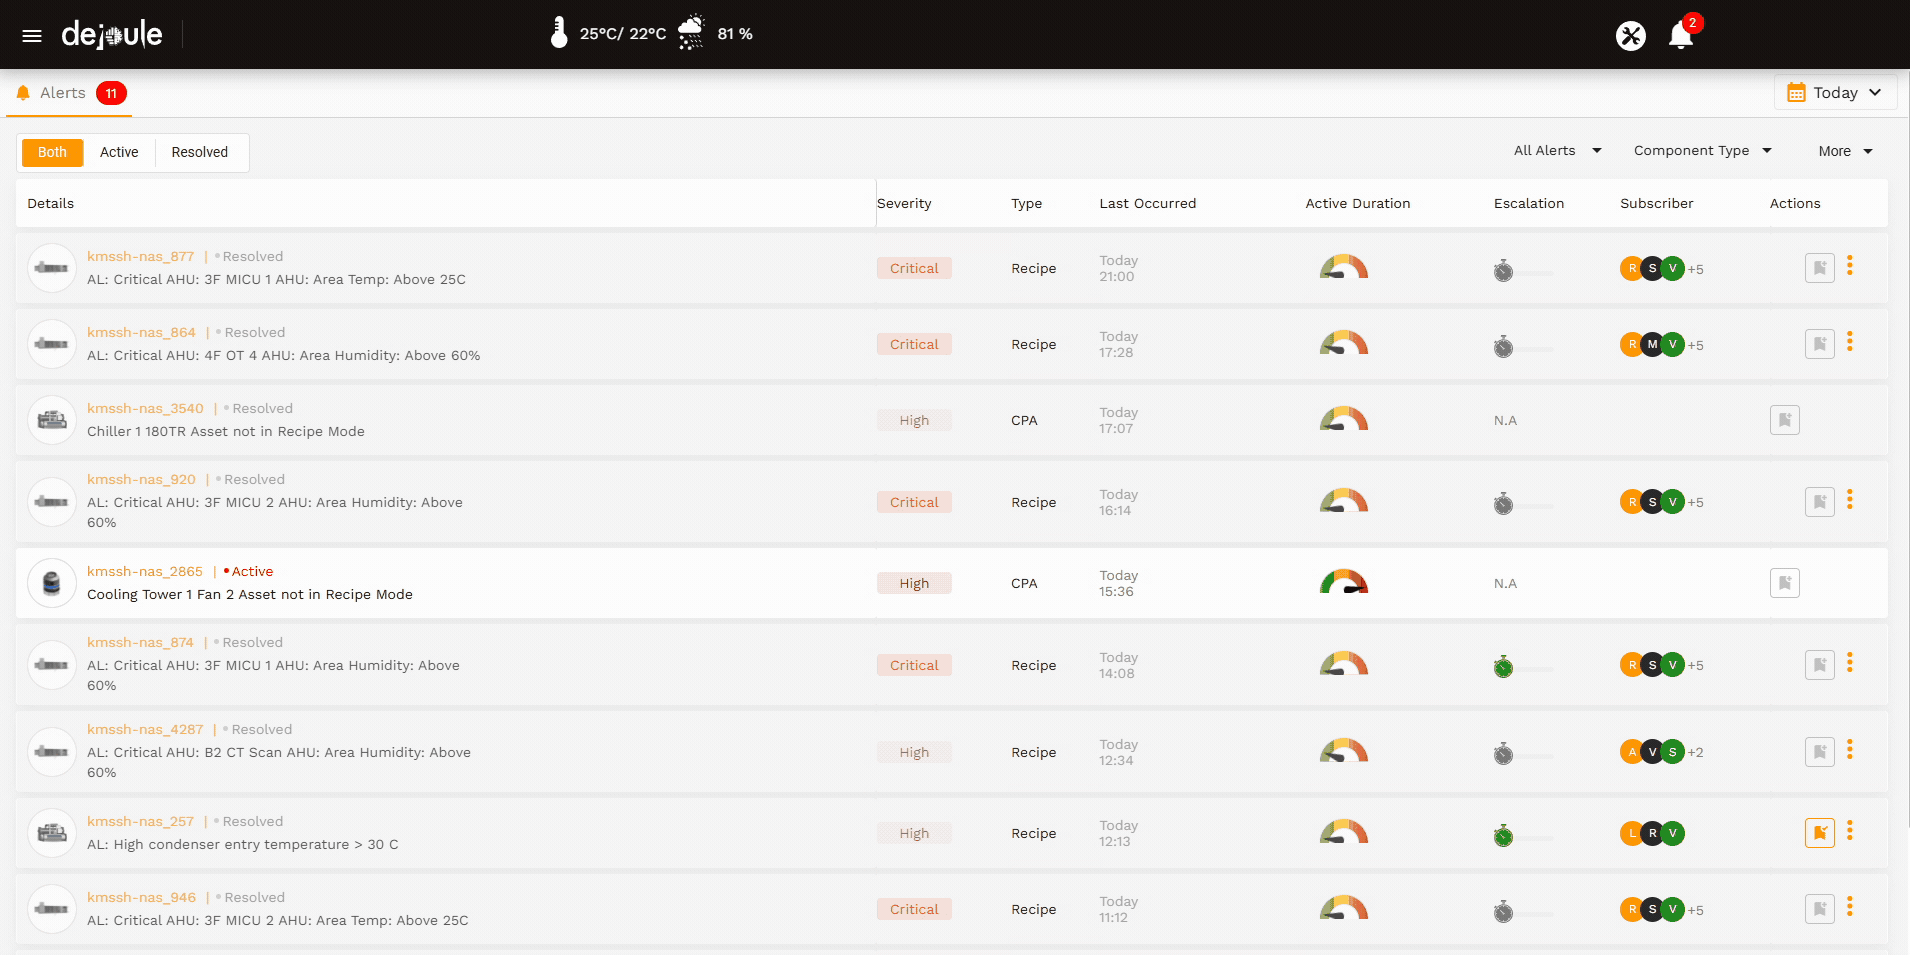Click active duration gauge for kmssh-nas_2865

point(1343,583)
